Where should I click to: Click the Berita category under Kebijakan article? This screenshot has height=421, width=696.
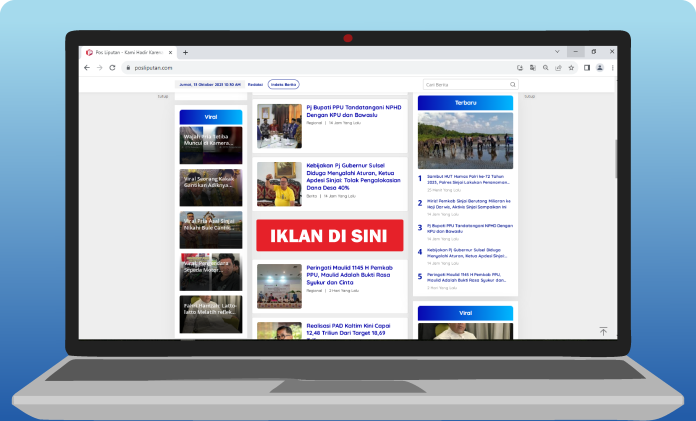pyautogui.click(x=312, y=196)
